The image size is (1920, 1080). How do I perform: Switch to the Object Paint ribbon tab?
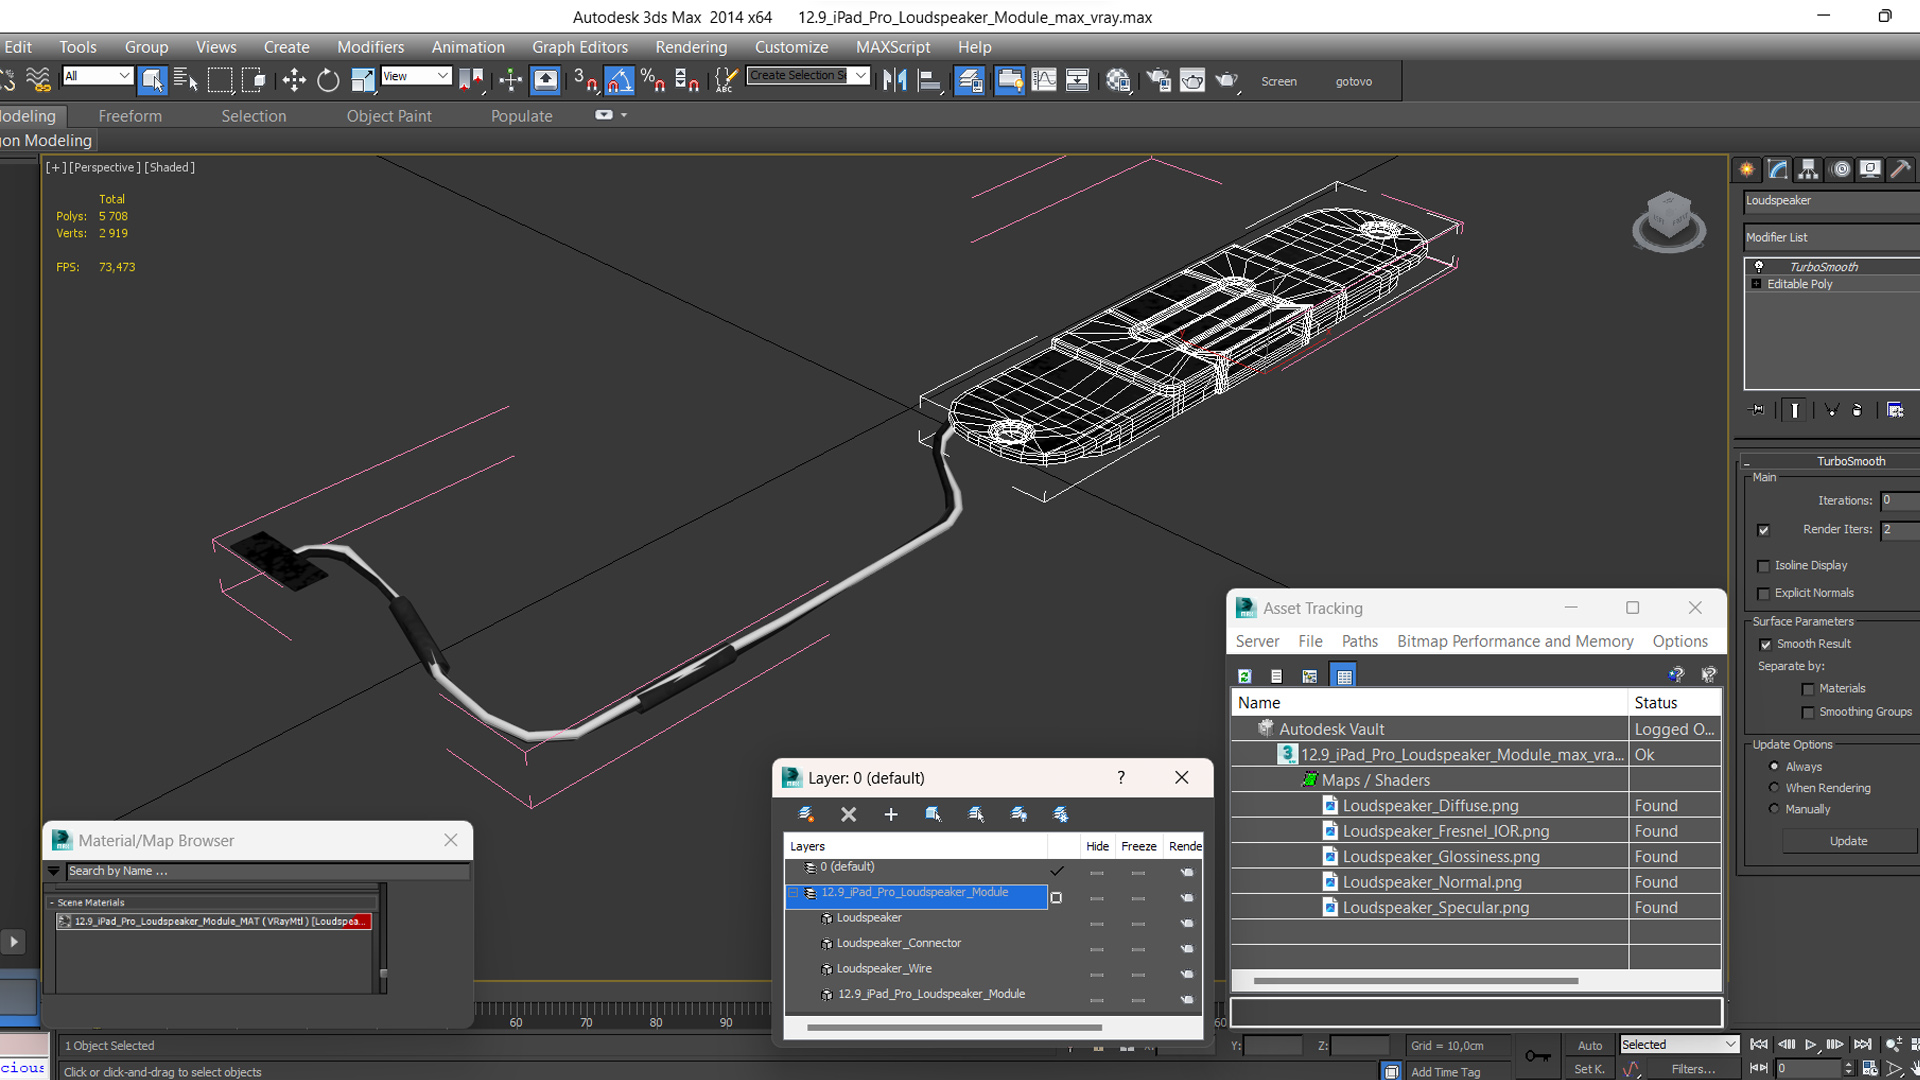pyautogui.click(x=389, y=116)
